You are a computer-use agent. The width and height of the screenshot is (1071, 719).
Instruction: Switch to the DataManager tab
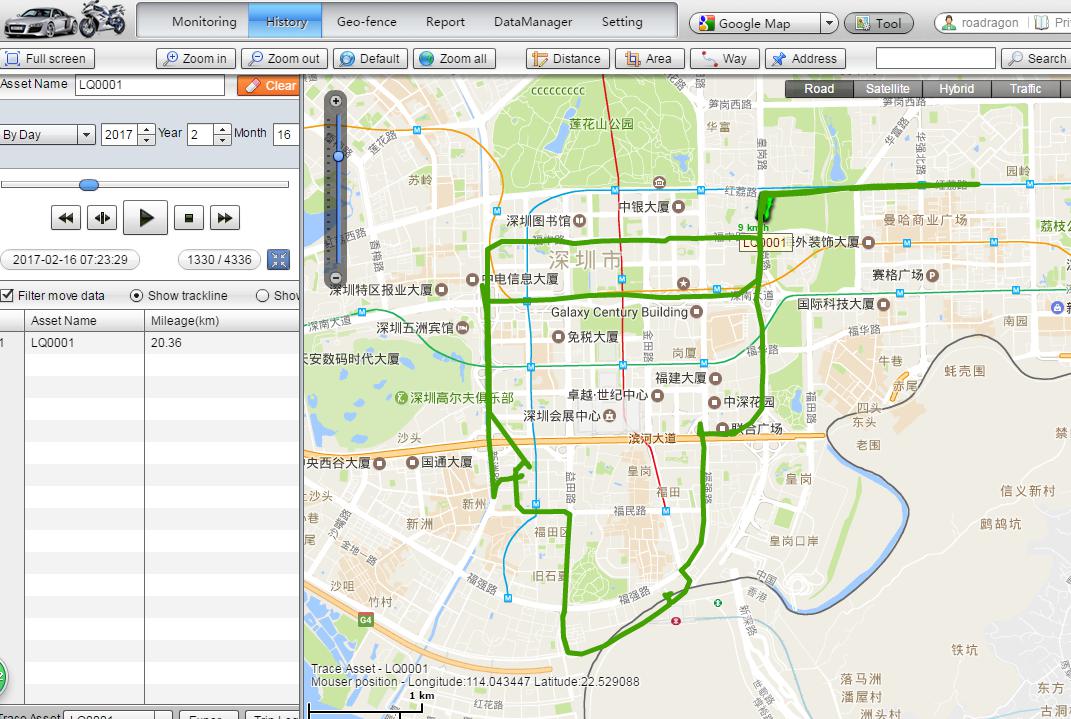[x=533, y=21]
